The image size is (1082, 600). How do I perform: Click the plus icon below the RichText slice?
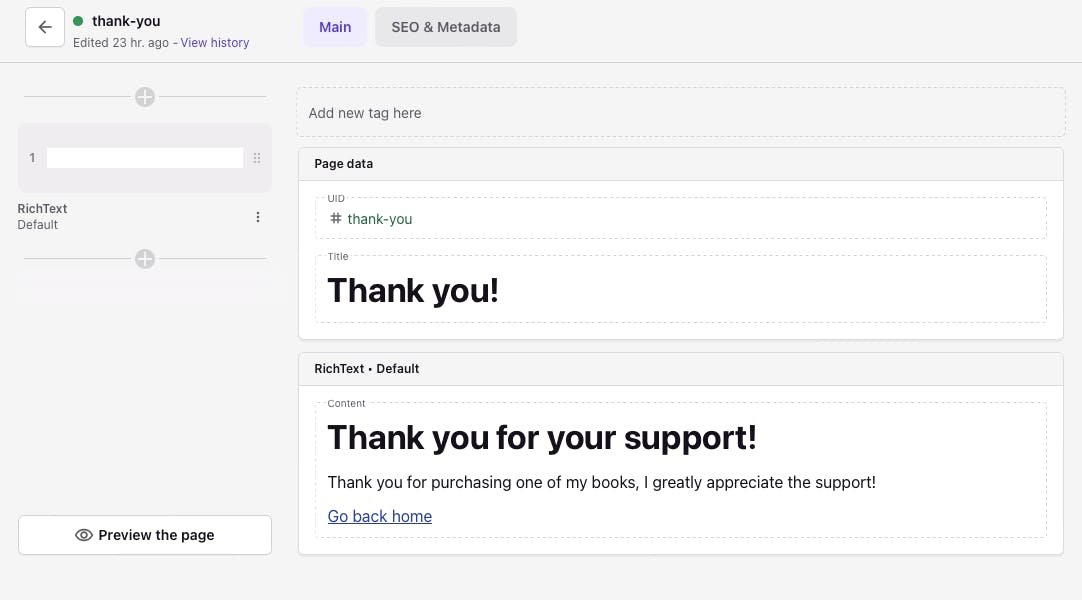[x=144, y=259]
